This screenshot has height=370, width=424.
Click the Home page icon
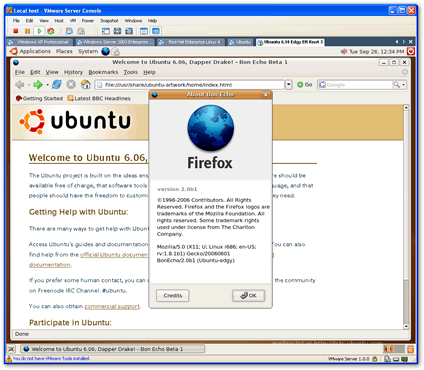(86, 85)
